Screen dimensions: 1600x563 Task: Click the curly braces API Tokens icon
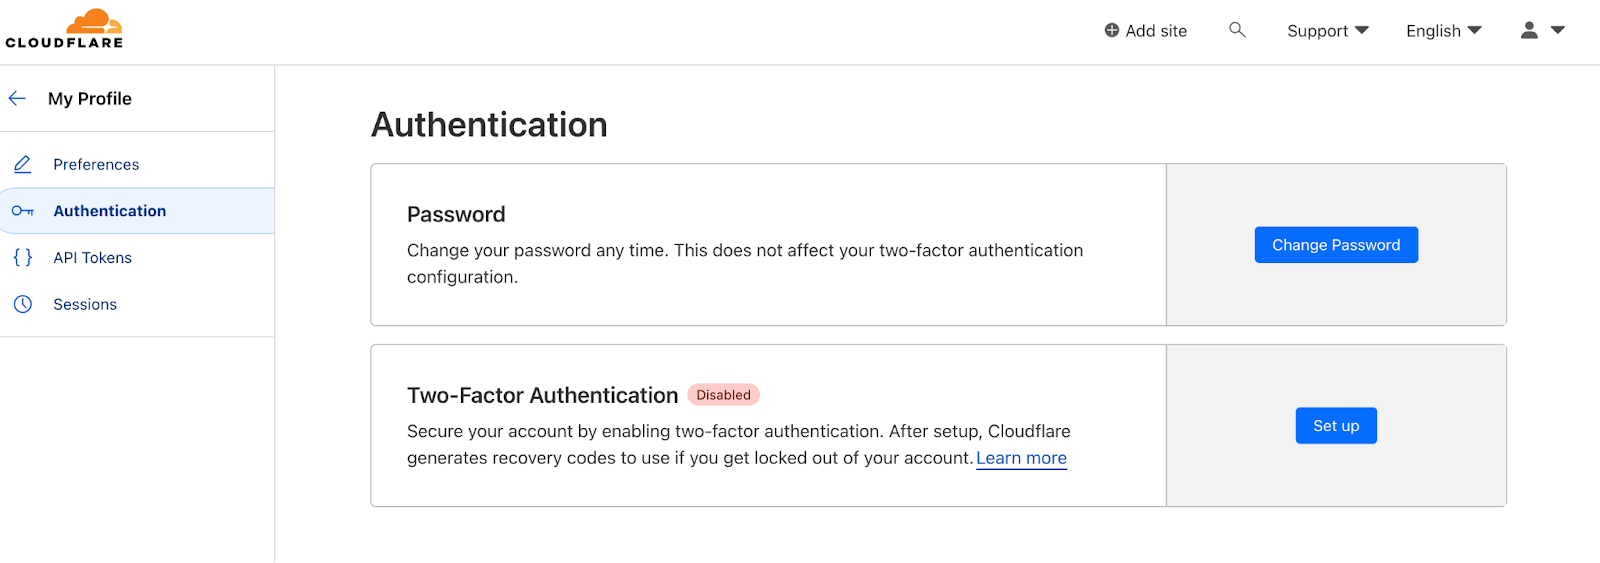[x=22, y=257]
